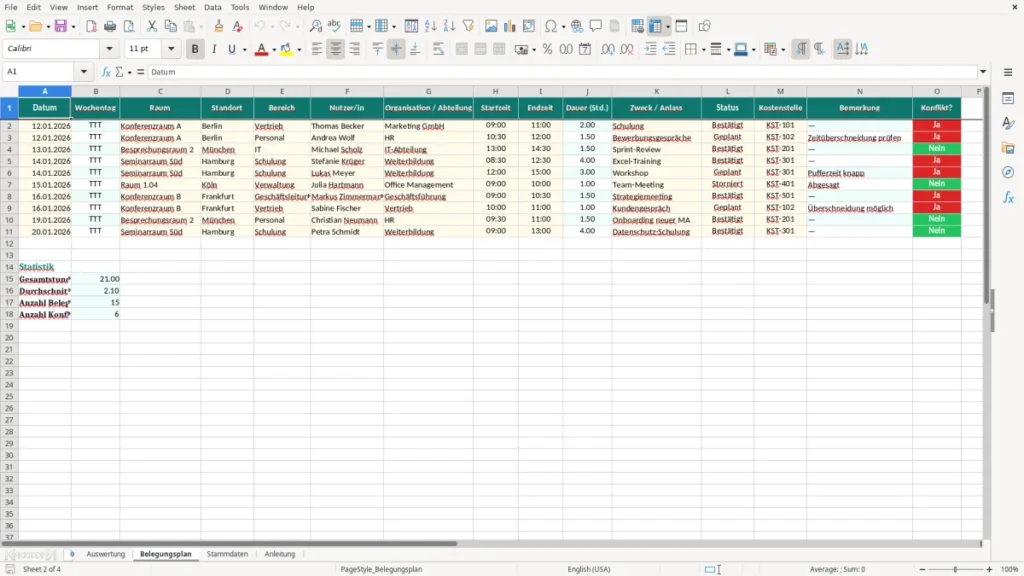The height and width of the screenshot is (576, 1024).
Task: Expand the formula bar arrow
Action: [x=983, y=72]
